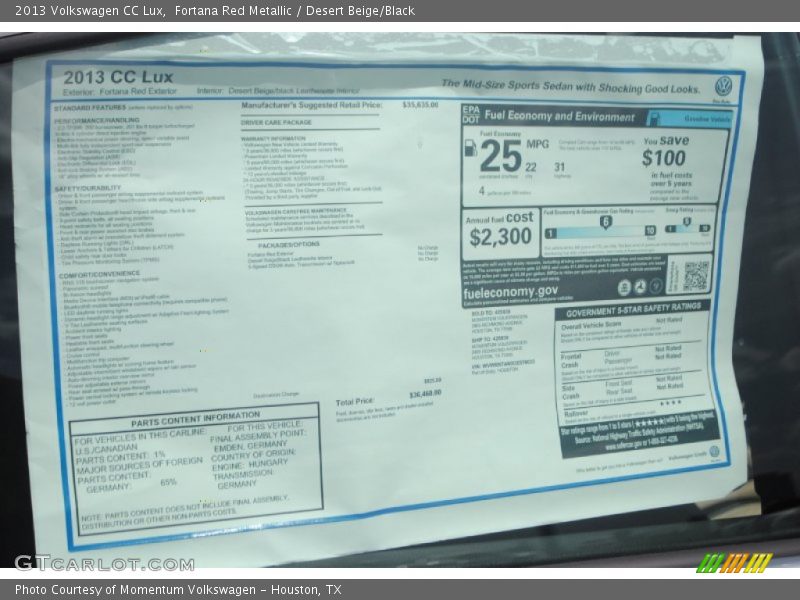Click 'EMDEN, GERMANY' in parts box
Image resolution: width=800 pixels, height=600 pixels.
click(251, 446)
